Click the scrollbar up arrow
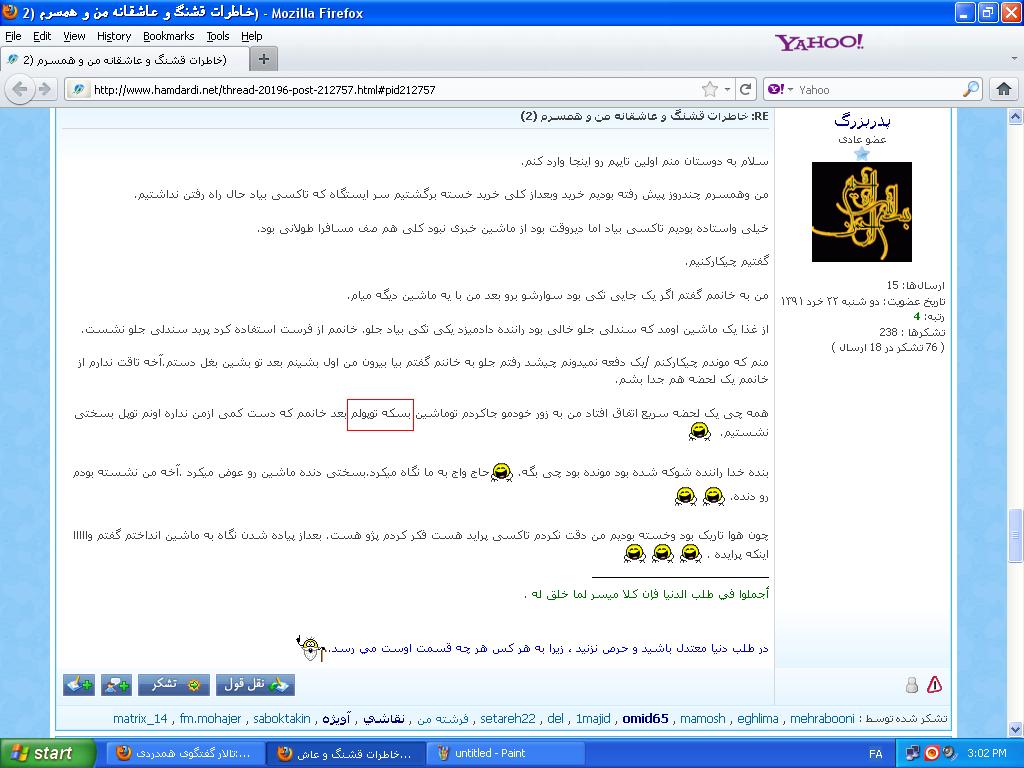1024x768 pixels. click(x=1016, y=117)
